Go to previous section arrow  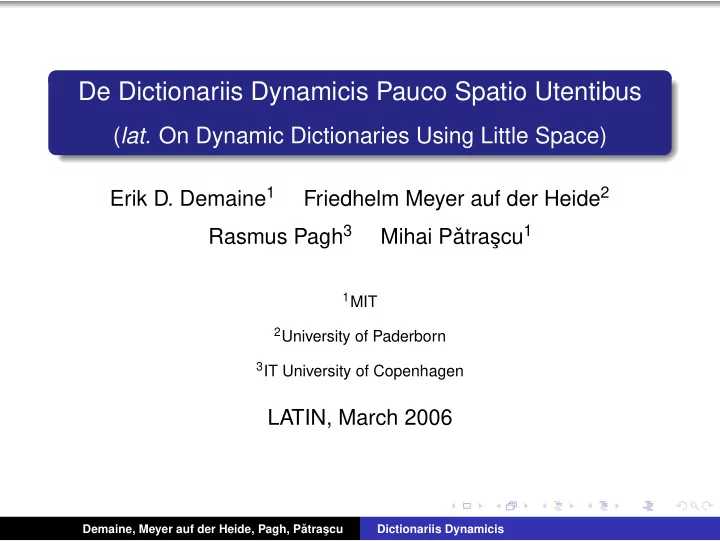pyautogui.click(x=590, y=506)
